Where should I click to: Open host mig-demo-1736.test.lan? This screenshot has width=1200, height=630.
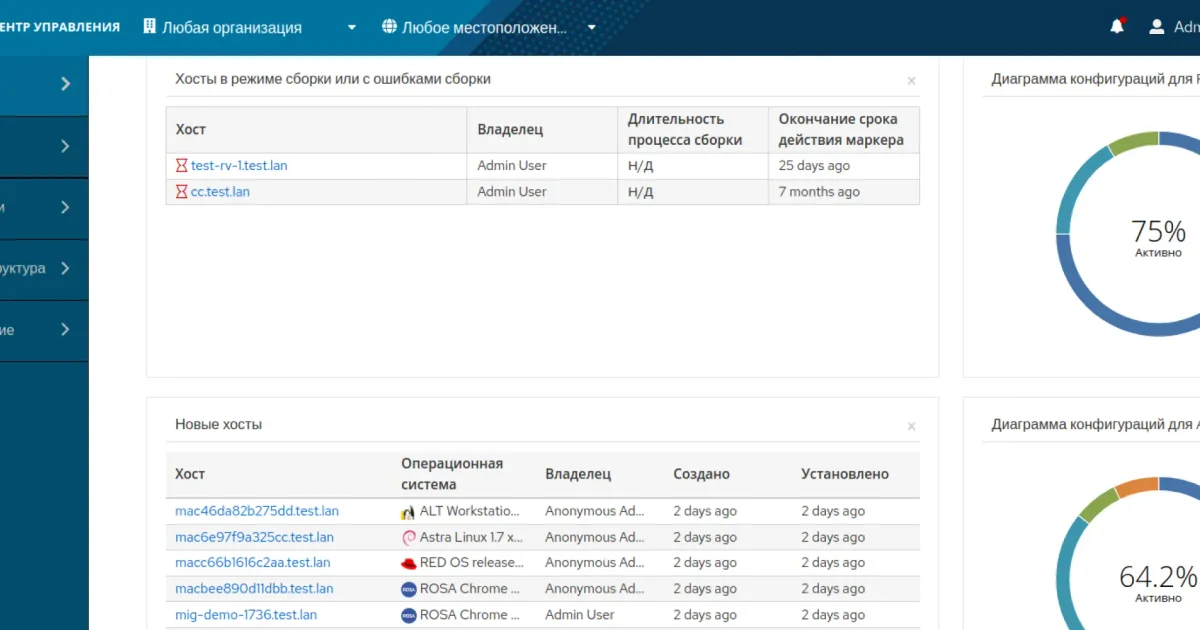coord(246,615)
